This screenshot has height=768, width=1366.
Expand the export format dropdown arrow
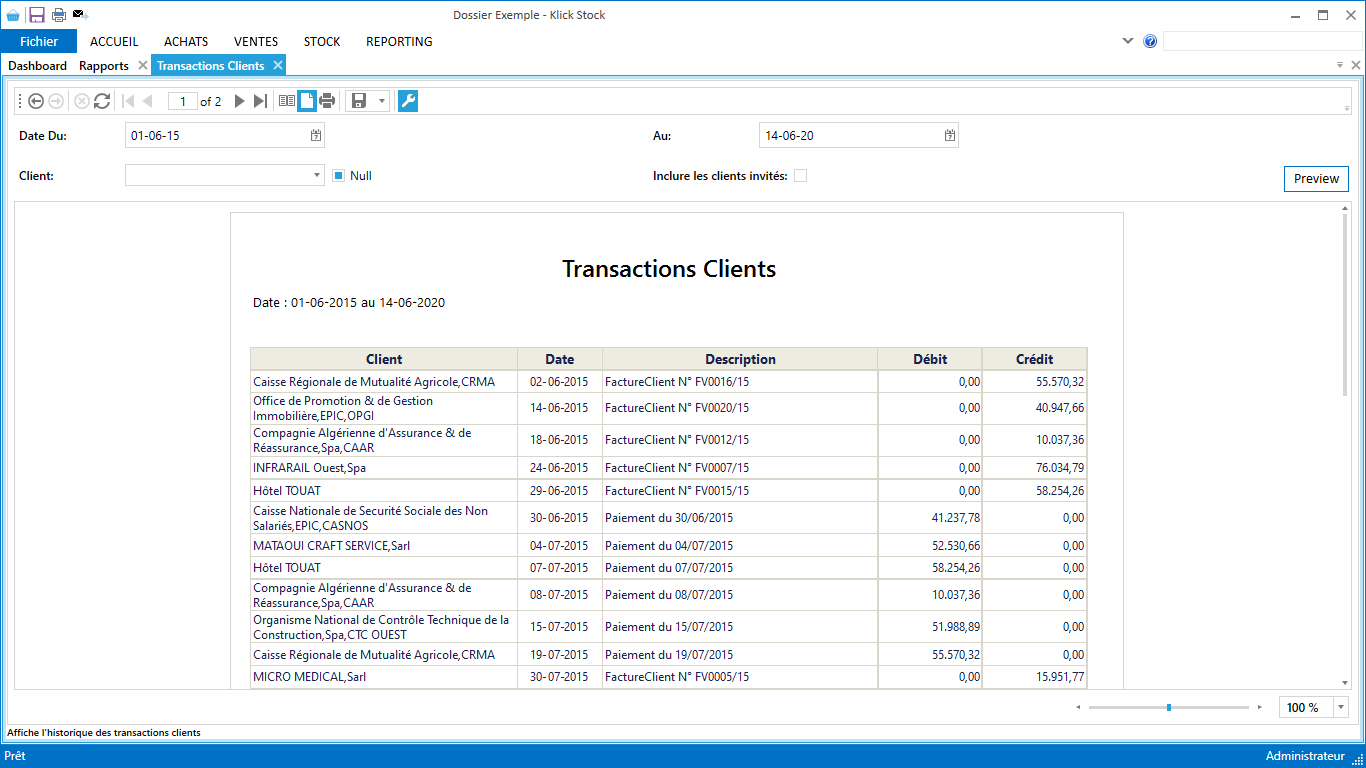[382, 101]
